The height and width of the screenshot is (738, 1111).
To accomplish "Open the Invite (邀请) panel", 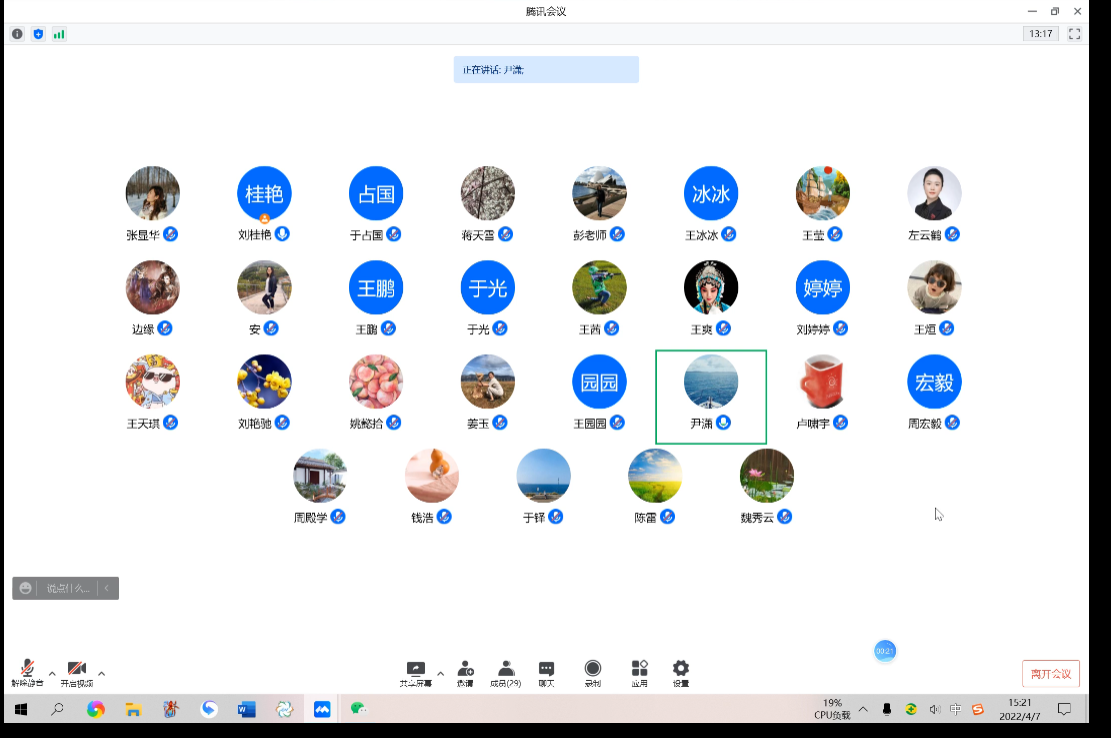I will coord(465,669).
